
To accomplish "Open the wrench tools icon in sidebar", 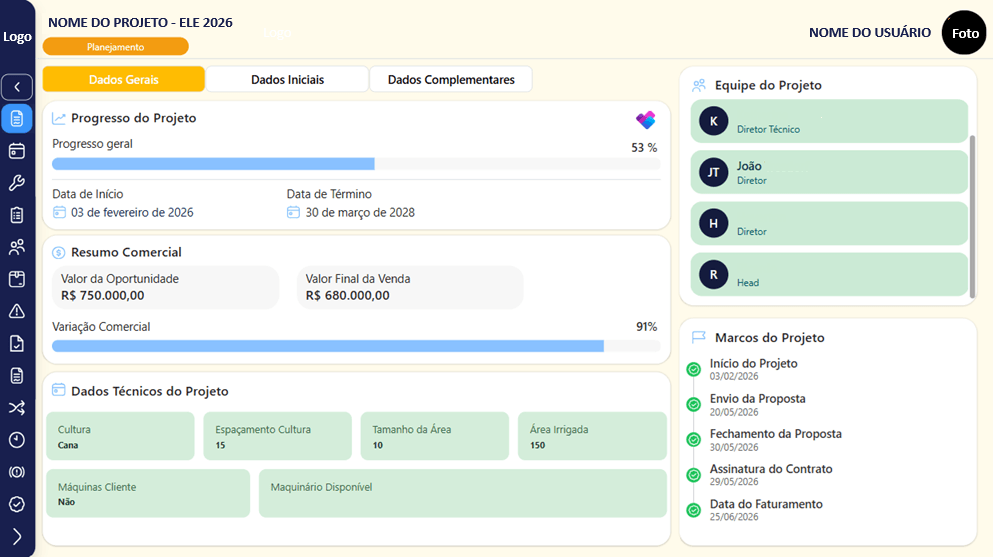I will click(17, 183).
